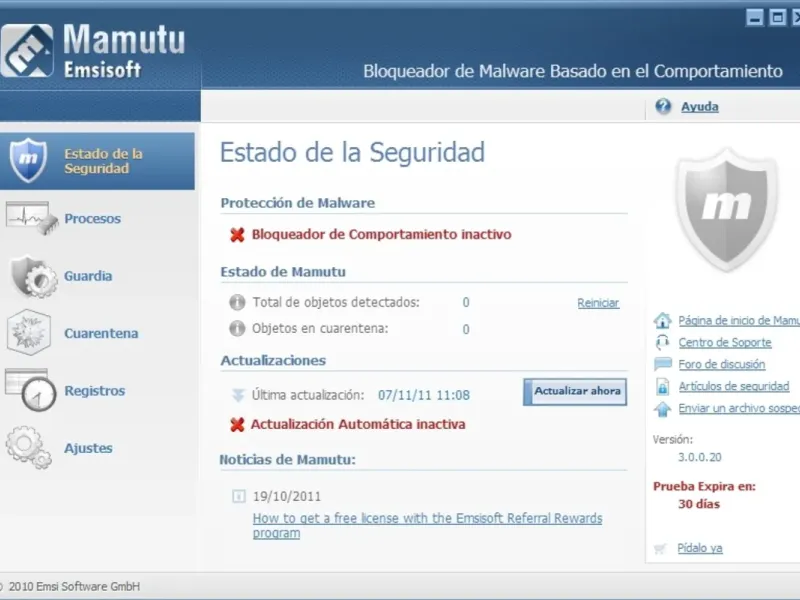Click the version number 3.0.0.20
This screenshot has width=800, height=600.
coord(699,457)
